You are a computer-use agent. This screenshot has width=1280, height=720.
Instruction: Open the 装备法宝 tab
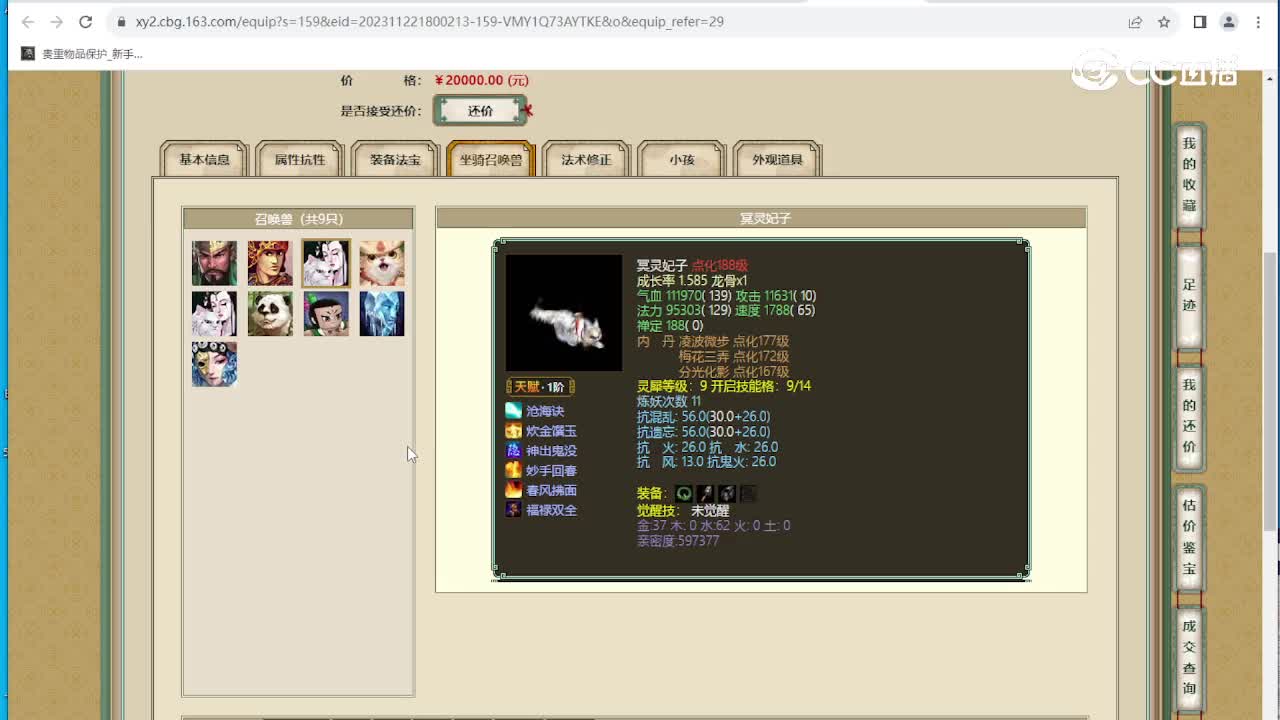coord(395,160)
